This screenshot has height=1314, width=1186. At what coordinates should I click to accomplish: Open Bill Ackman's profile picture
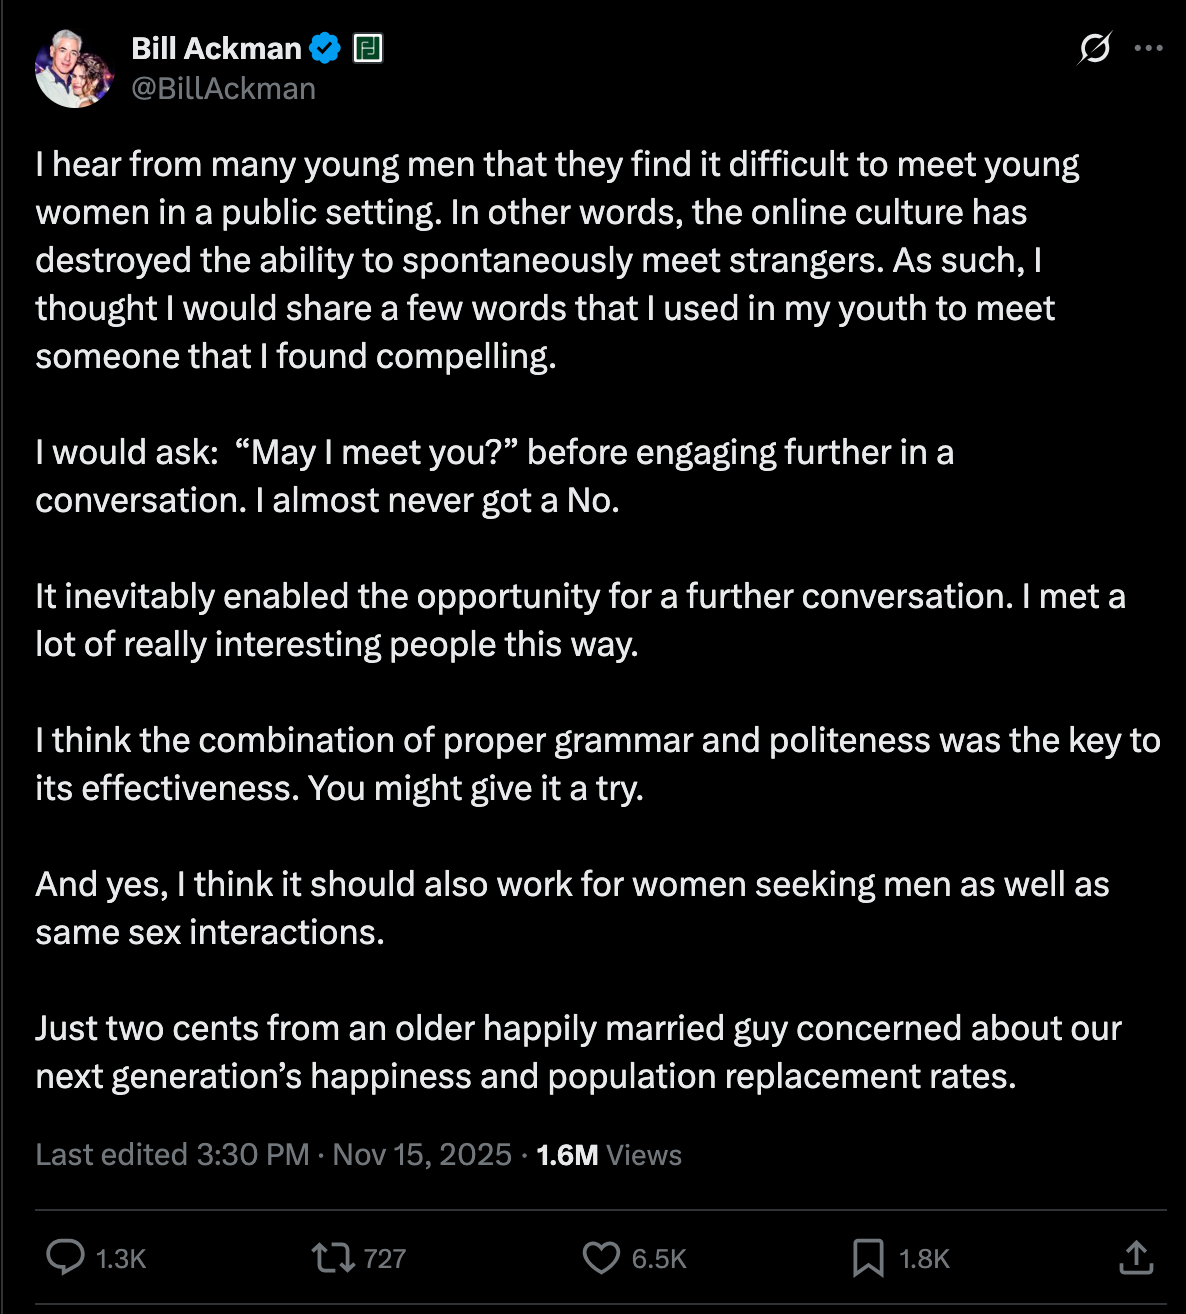click(x=74, y=68)
